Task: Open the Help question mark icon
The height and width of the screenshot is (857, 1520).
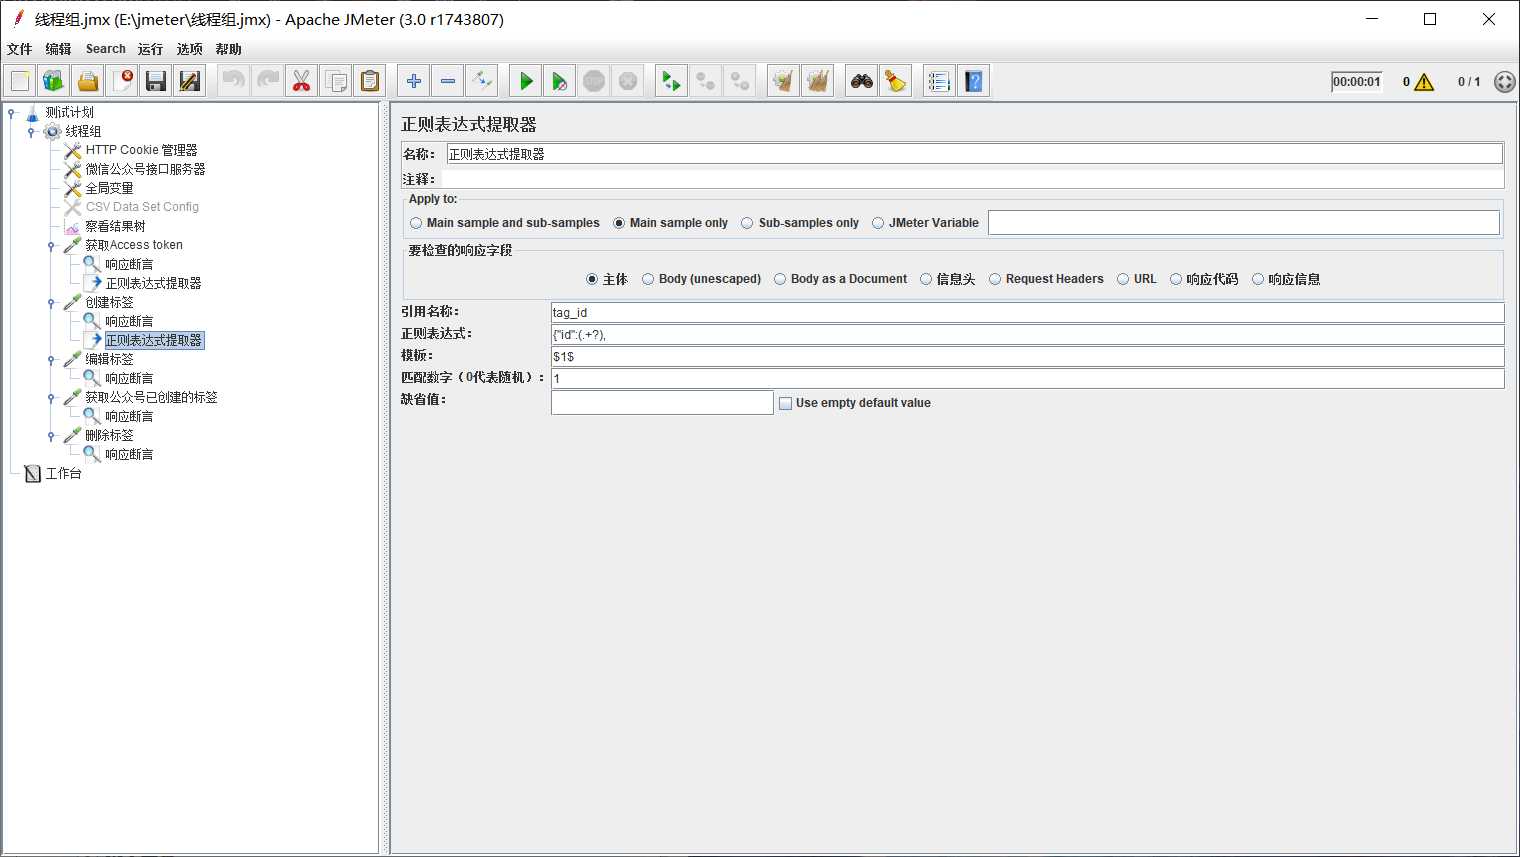Action: (x=974, y=81)
